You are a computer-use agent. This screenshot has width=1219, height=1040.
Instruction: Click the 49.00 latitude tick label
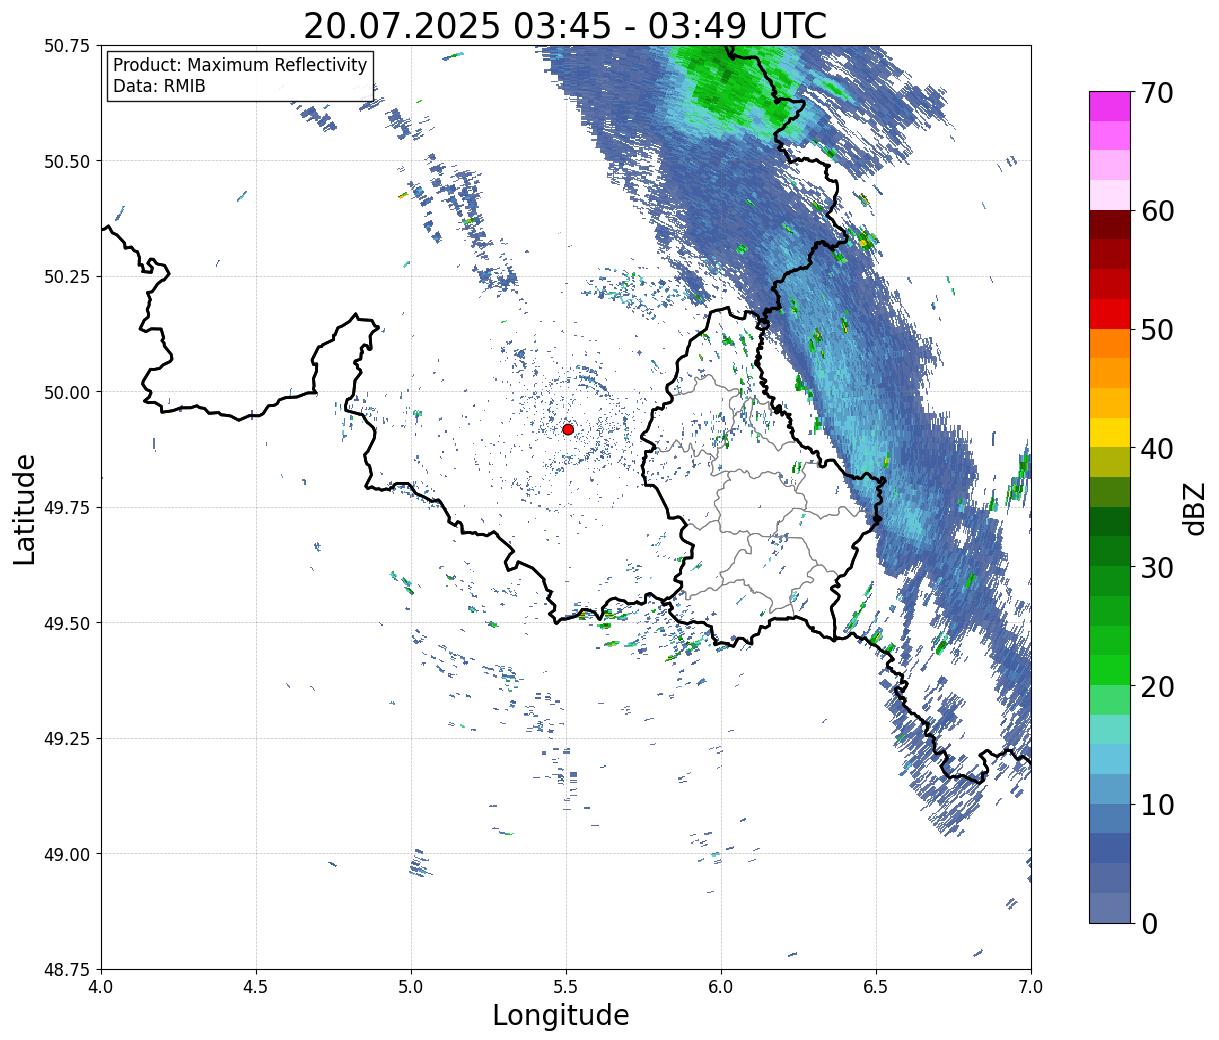pos(67,854)
